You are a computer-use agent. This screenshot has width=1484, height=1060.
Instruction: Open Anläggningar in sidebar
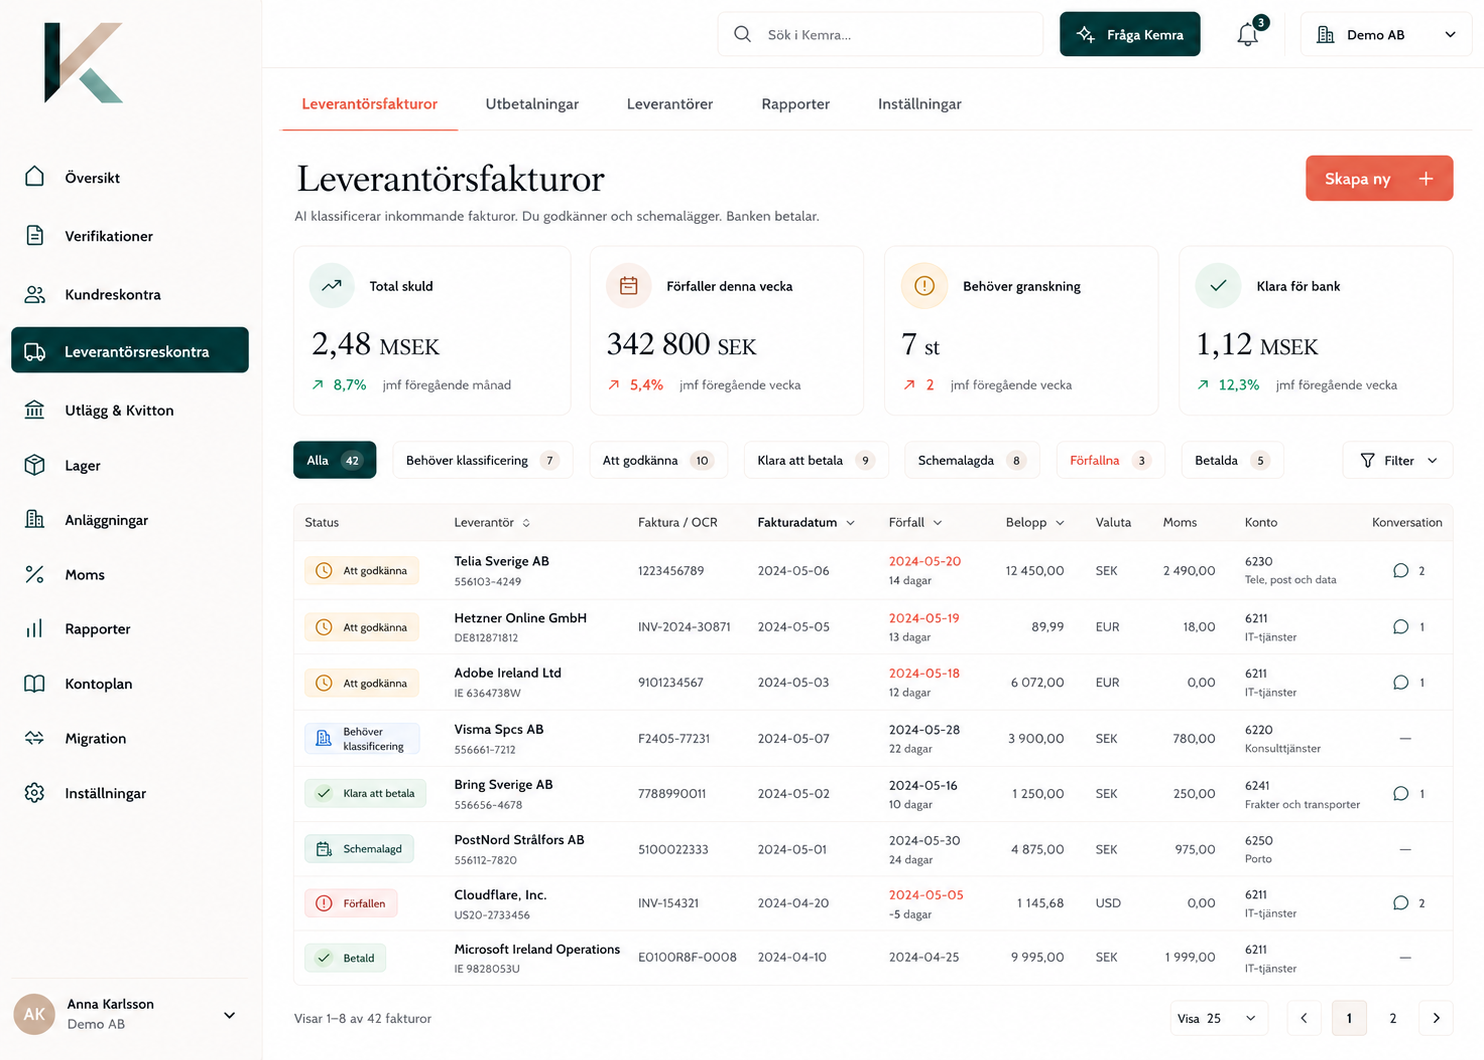[130, 520]
